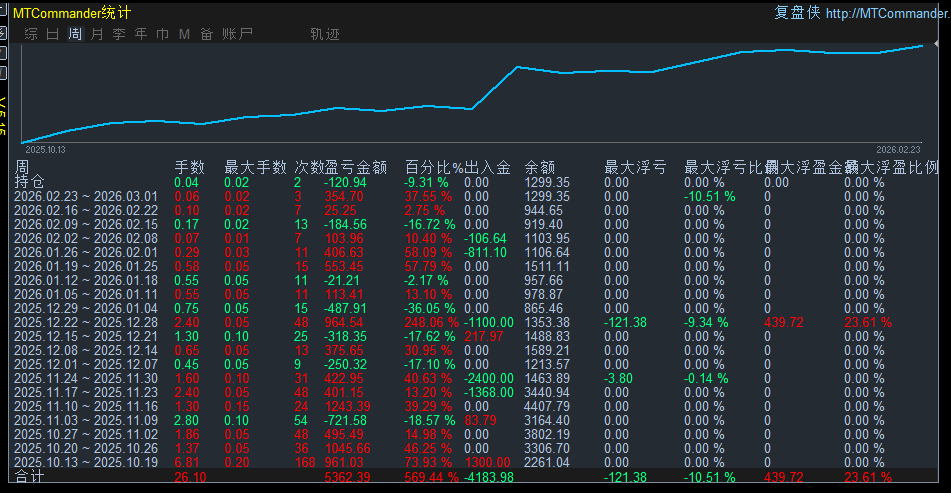Select row 2025.11.17 ~ 2025.11.23
This screenshot has width=951, height=493.
[86, 392]
